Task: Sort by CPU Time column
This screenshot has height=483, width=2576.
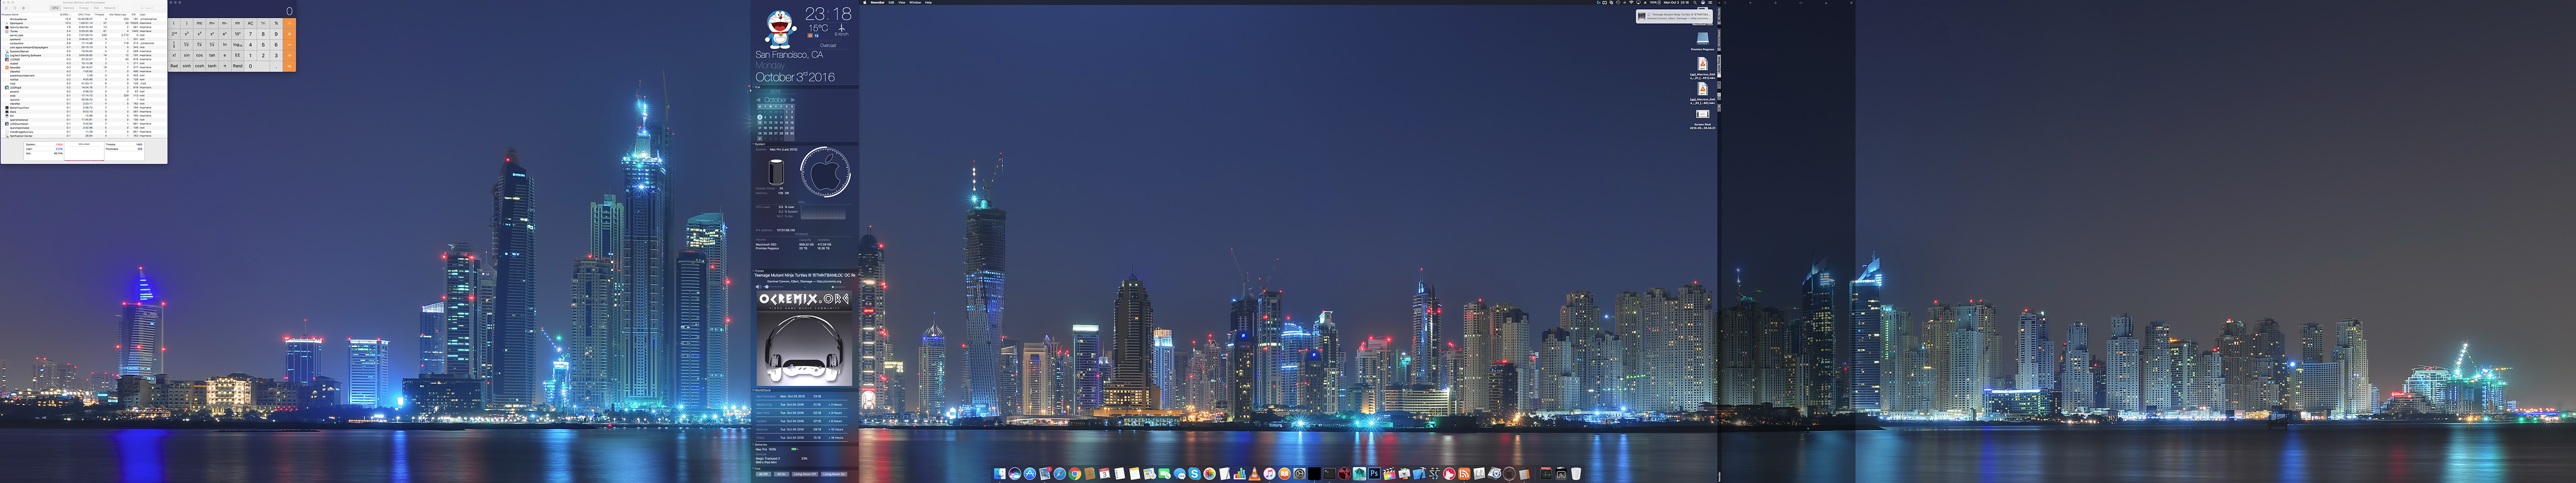Action: tap(84, 15)
